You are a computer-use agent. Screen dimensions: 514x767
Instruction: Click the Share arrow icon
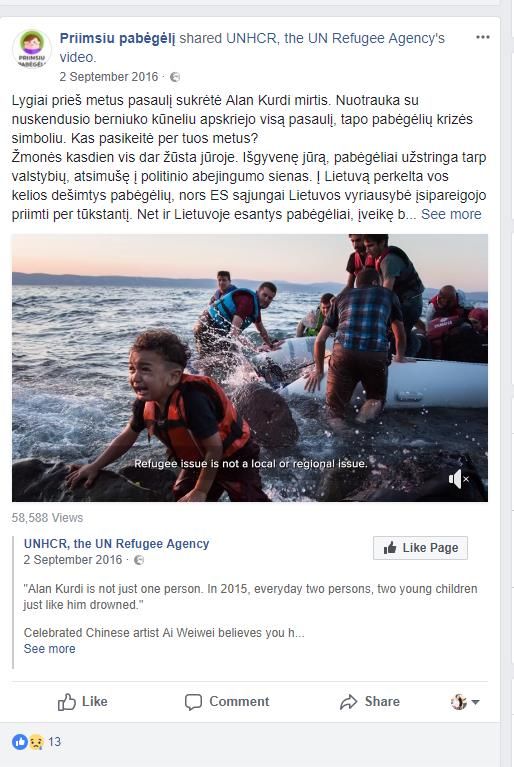click(348, 702)
